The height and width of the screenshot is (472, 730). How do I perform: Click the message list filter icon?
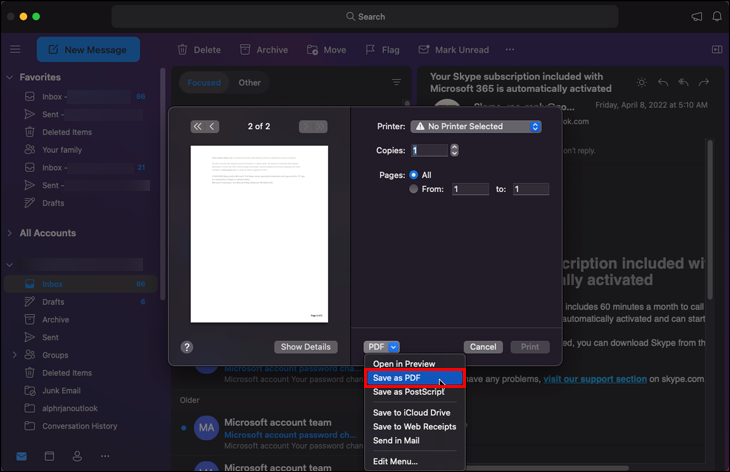(x=397, y=83)
